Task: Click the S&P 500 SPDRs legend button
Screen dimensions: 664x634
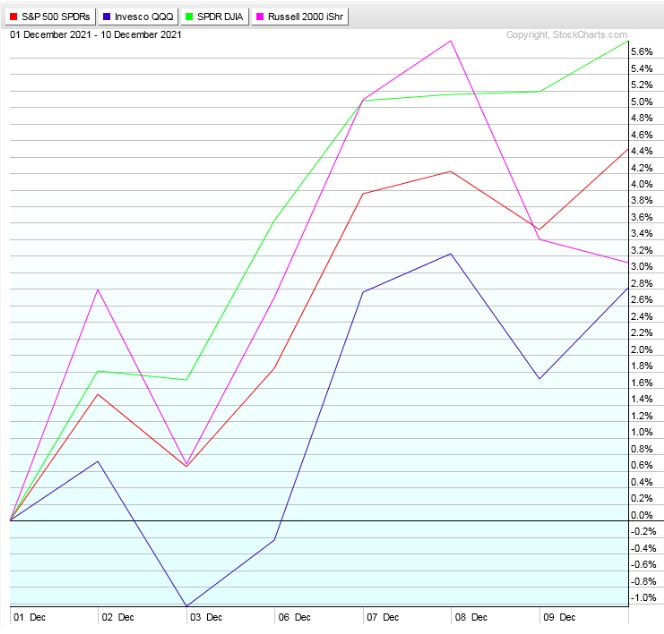Action: point(50,17)
